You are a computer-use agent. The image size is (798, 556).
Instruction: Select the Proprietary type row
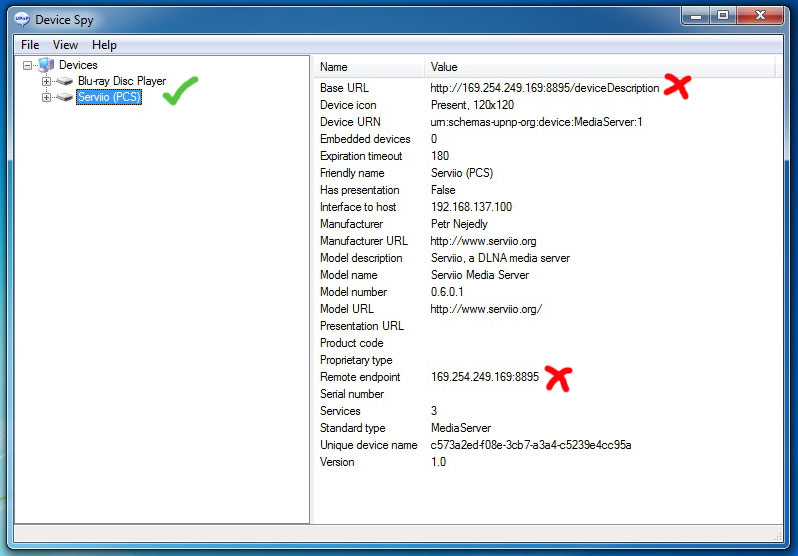pyautogui.click(x=356, y=360)
